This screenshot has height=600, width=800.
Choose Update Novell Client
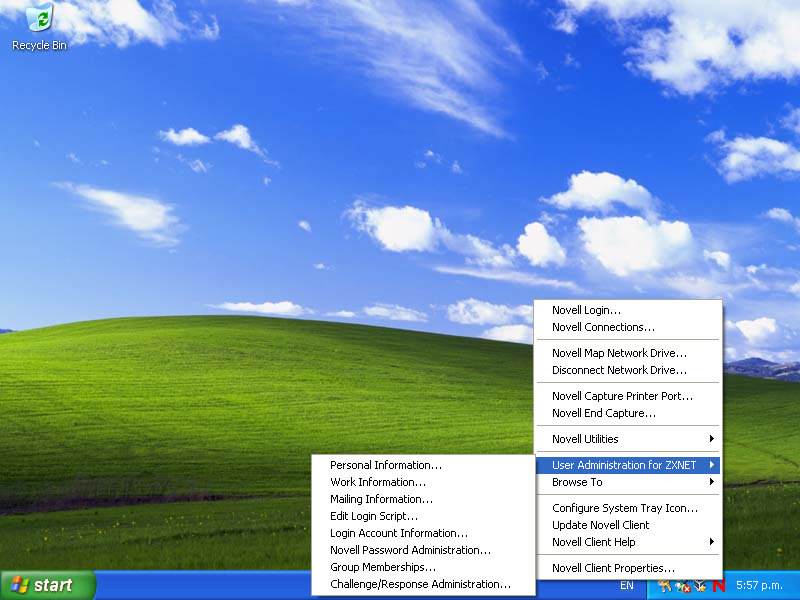click(x=628, y=525)
